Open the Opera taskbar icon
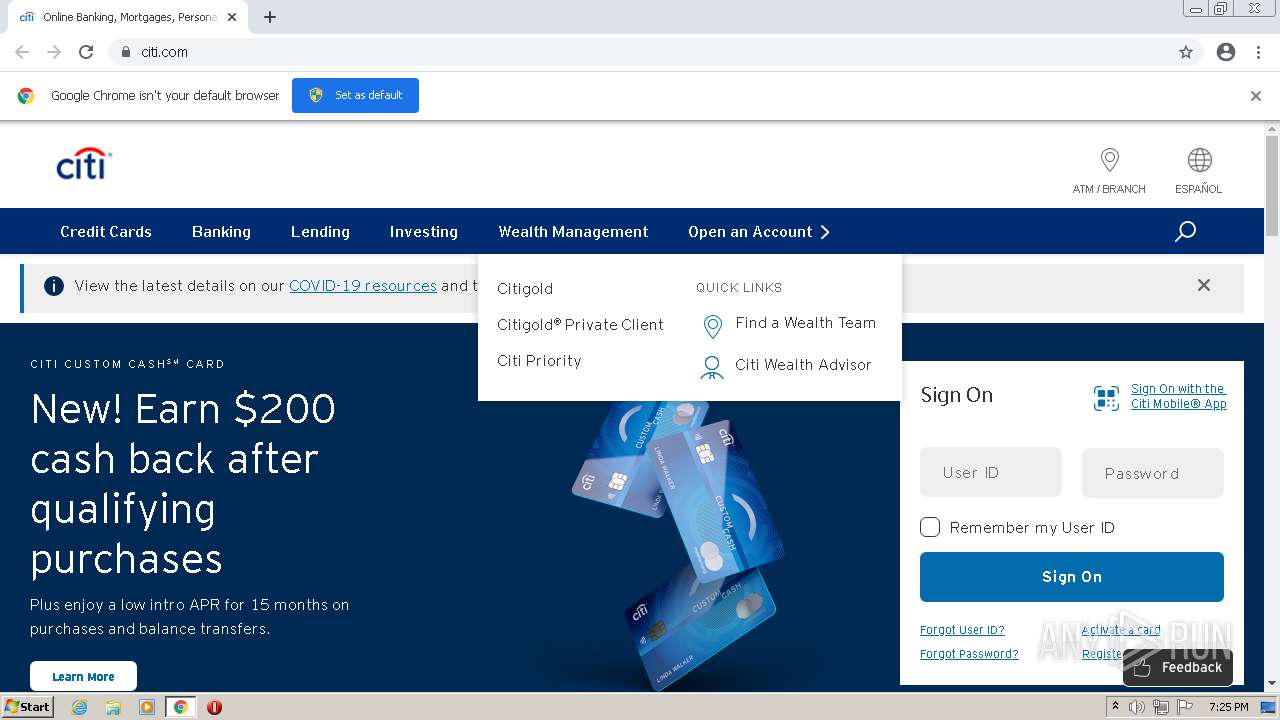 214,707
